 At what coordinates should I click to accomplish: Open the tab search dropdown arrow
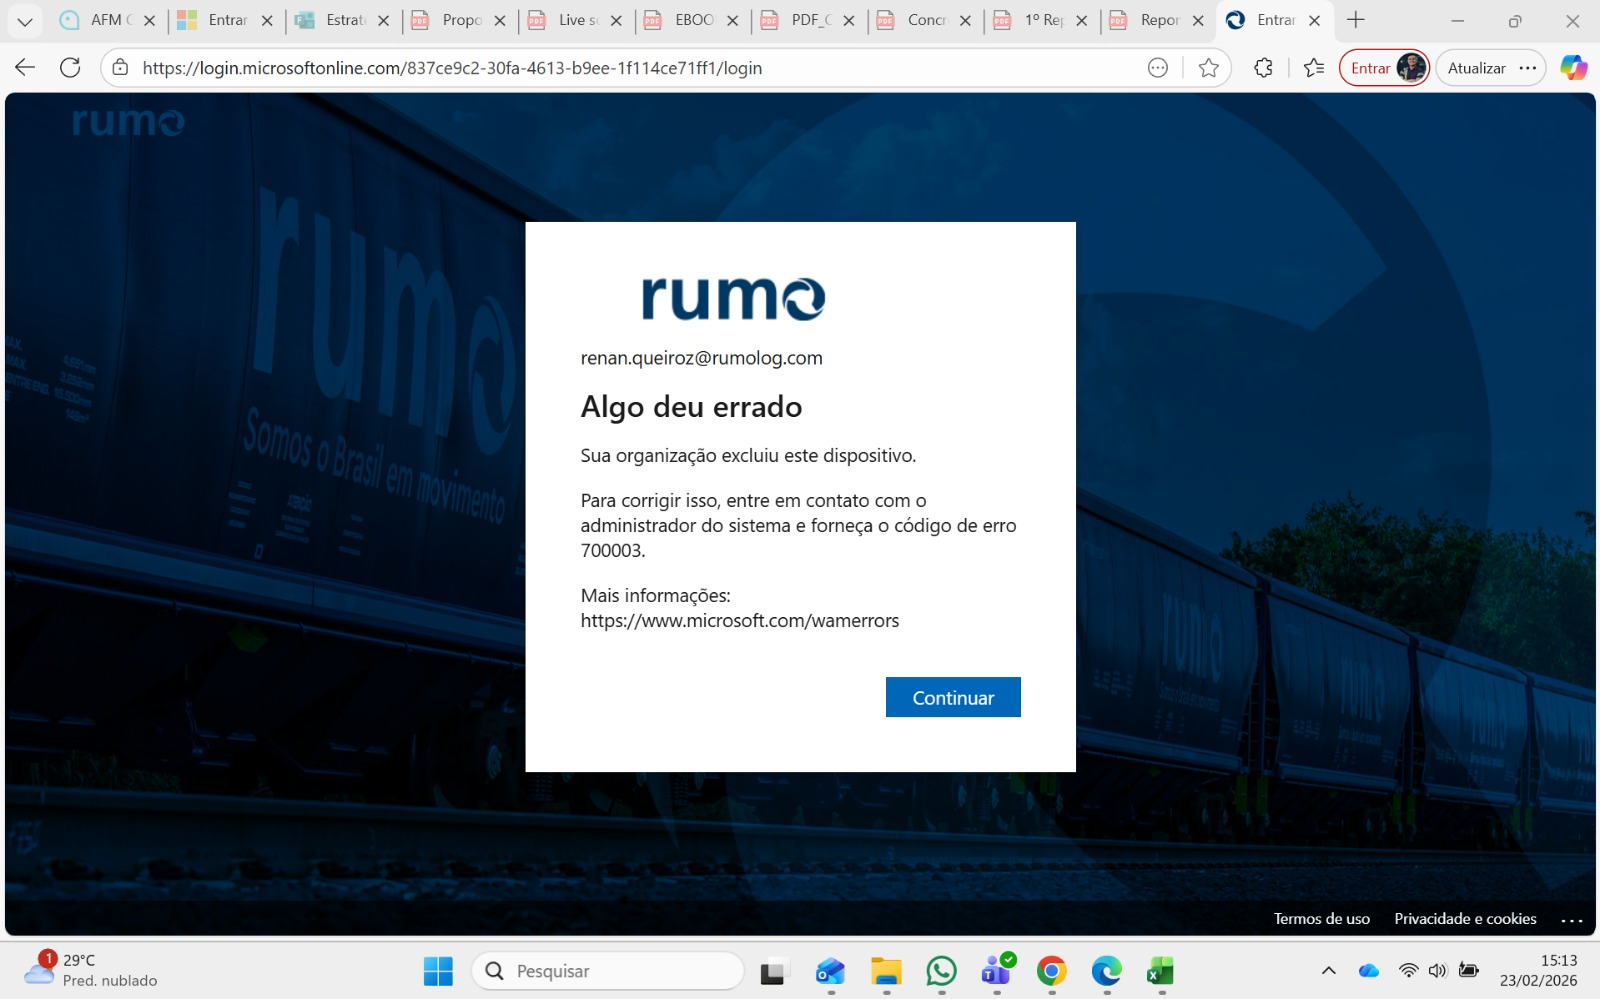(25, 21)
